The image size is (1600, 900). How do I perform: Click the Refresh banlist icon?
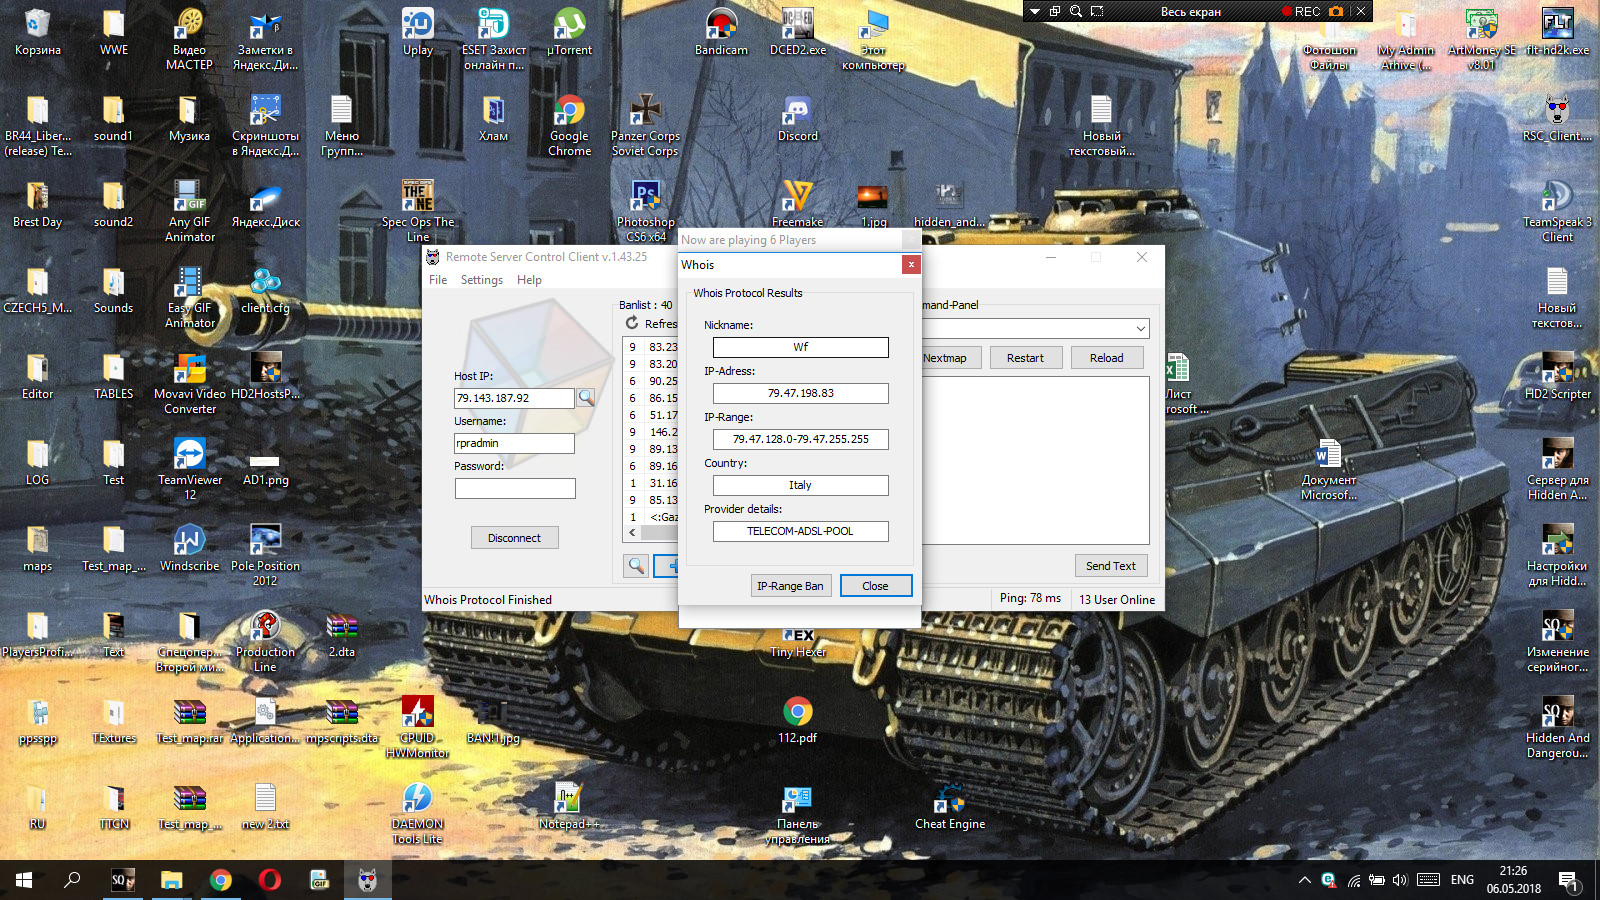(x=632, y=323)
